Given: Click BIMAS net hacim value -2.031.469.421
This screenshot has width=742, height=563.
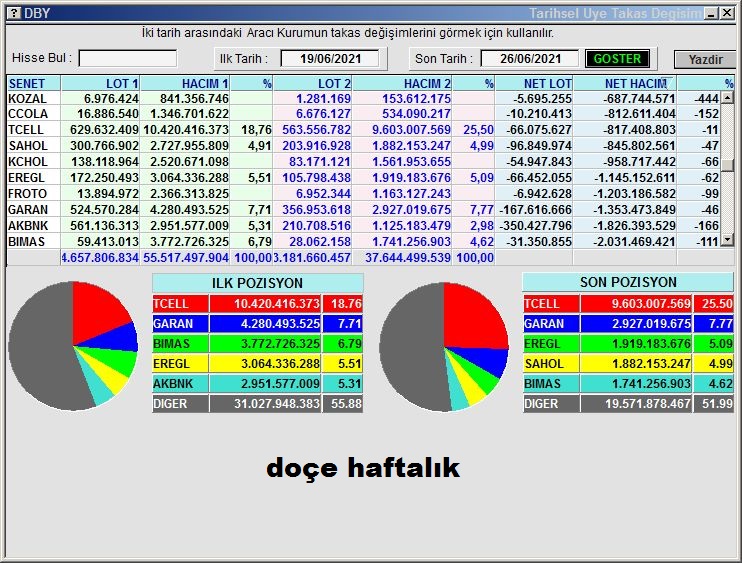Looking at the screenshot, I should pyautogui.click(x=634, y=242).
